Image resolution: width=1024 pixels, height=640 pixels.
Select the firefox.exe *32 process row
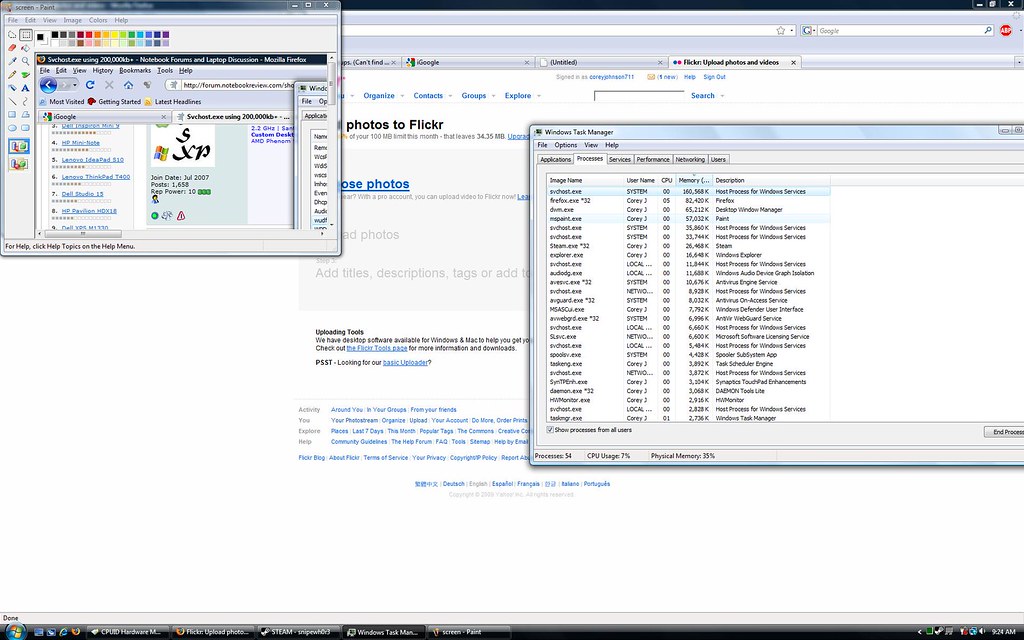pos(688,200)
